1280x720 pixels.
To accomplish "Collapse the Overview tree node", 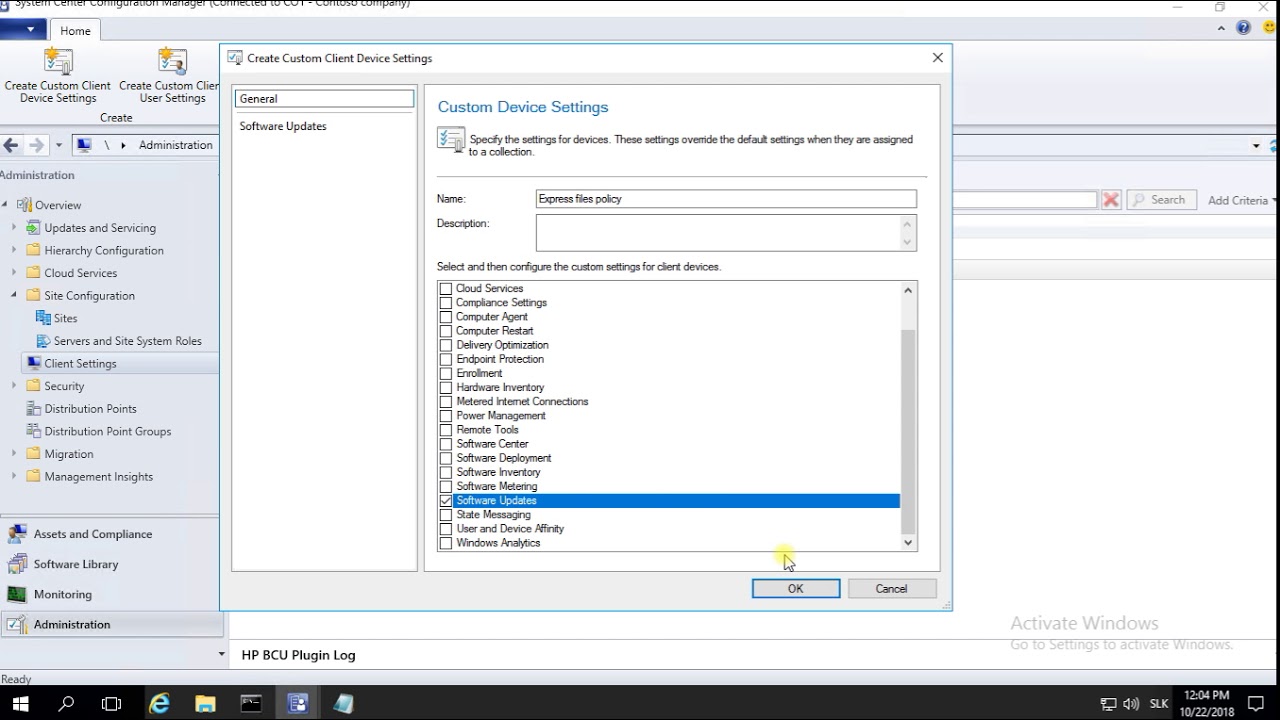I will click(5, 205).
